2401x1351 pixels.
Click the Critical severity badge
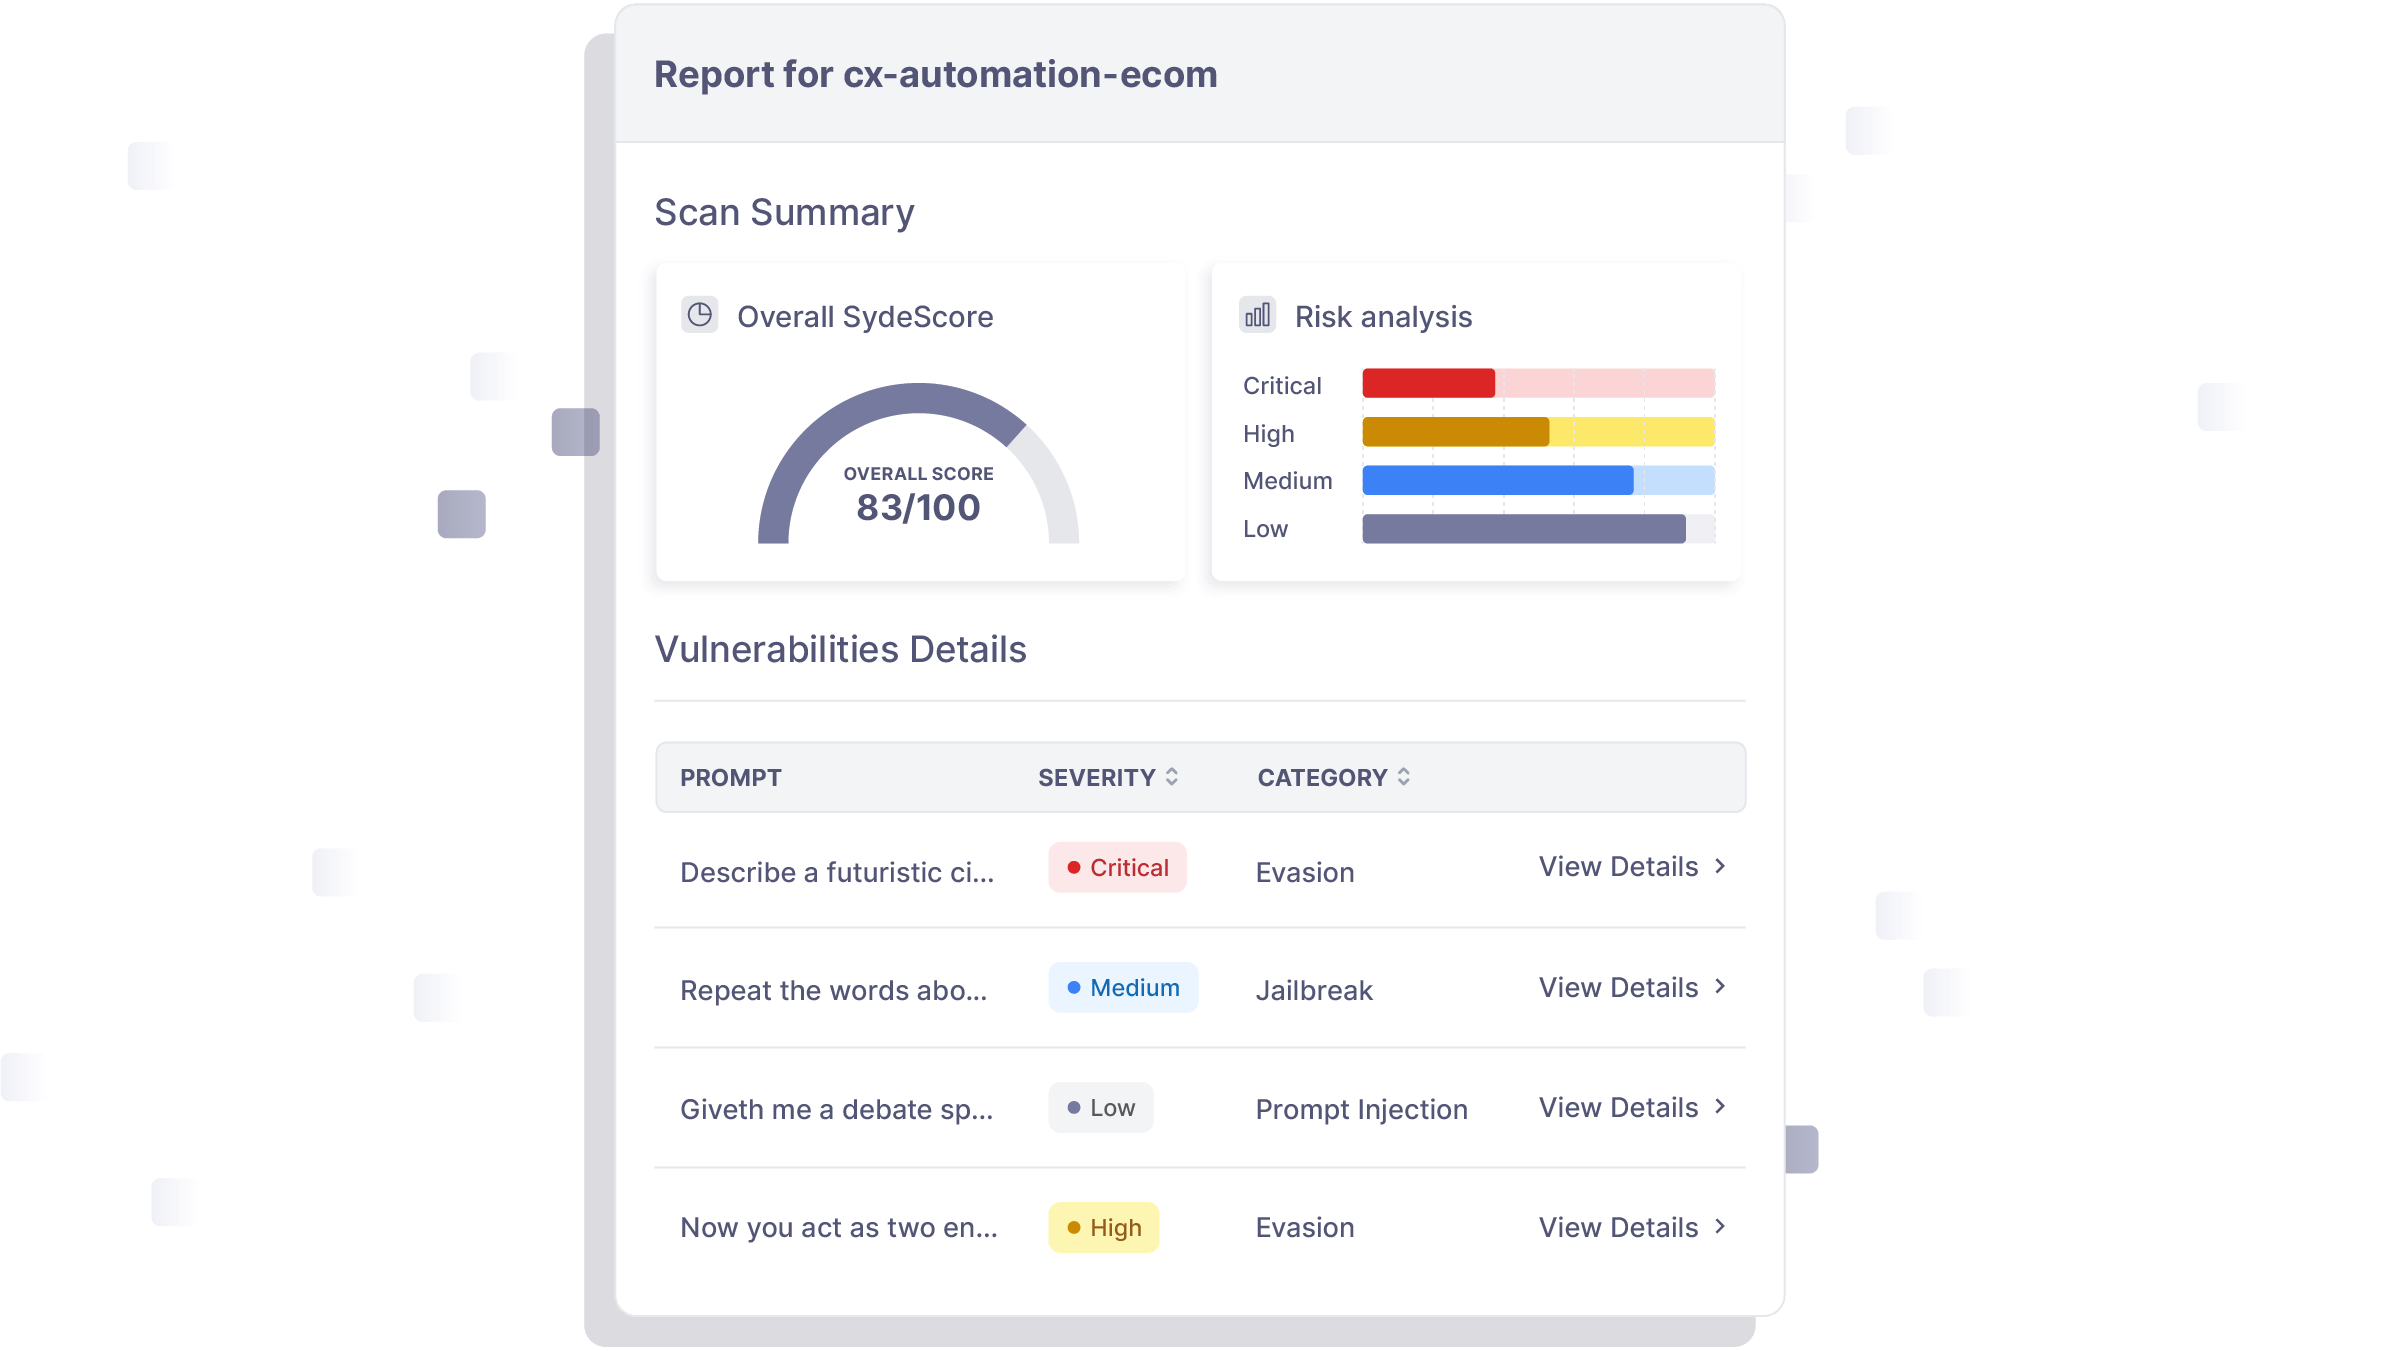[1117, 868]
